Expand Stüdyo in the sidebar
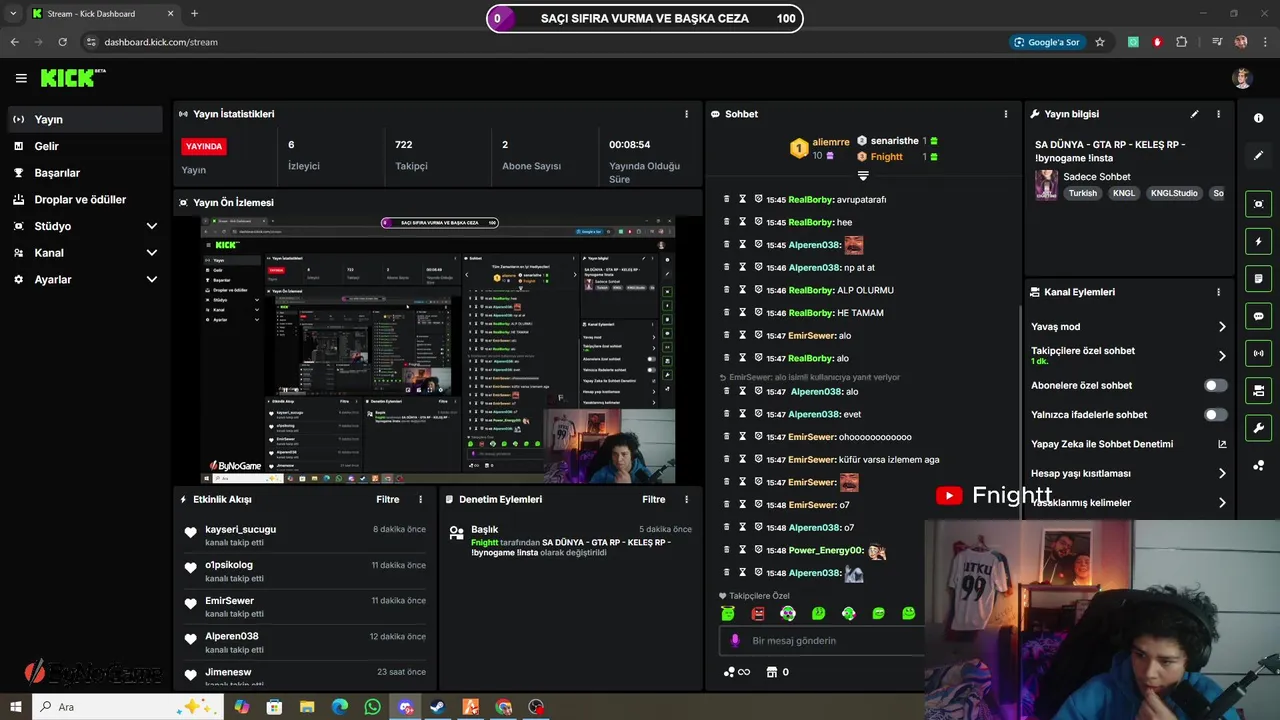The width and height of the screenshot is (1280, 720). coord(152,226)
